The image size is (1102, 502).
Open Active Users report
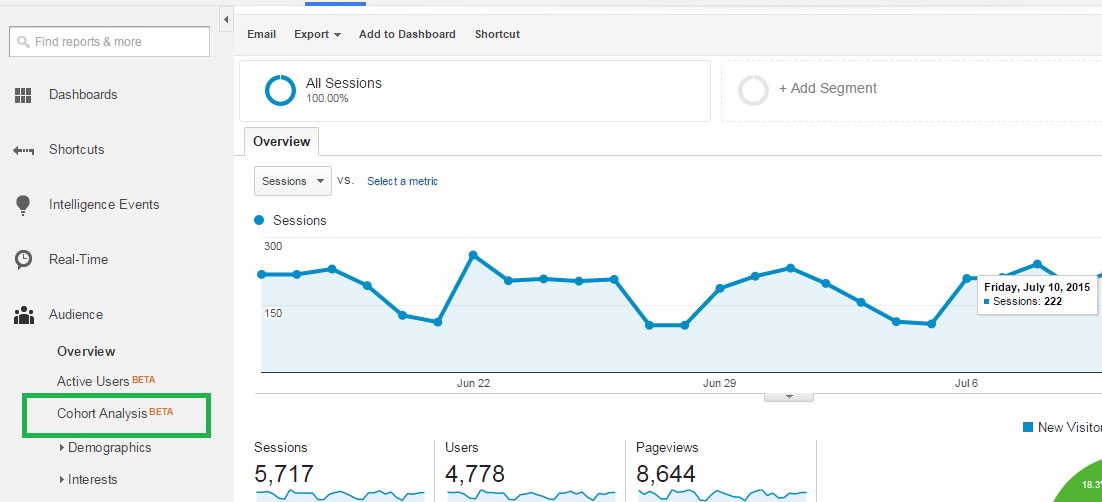click(93, 381)
